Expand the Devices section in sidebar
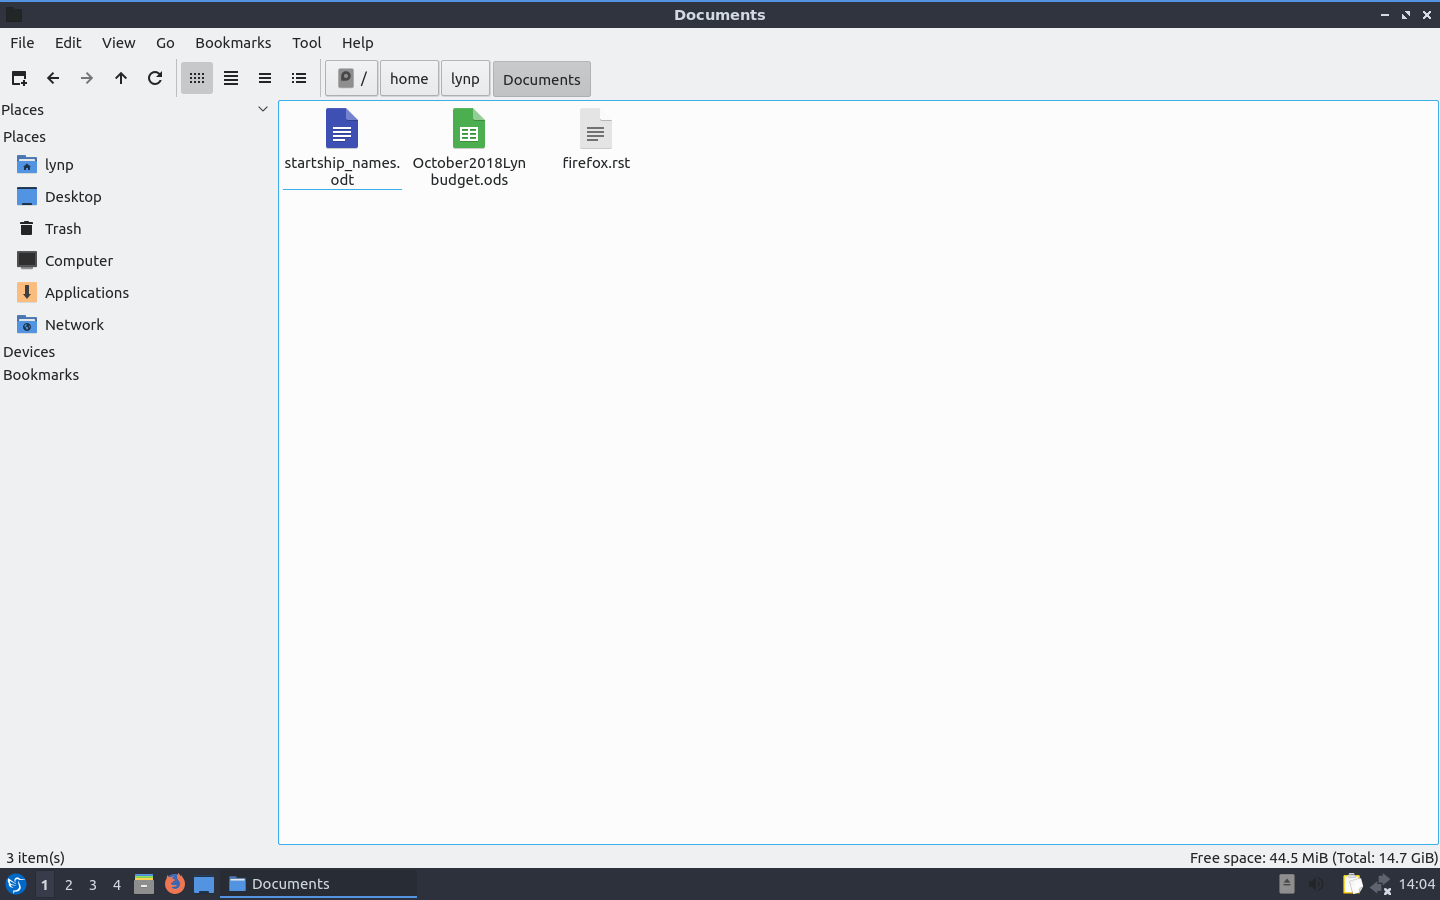The width and height of the screenshot is (1440, 900). click(29, 352)
